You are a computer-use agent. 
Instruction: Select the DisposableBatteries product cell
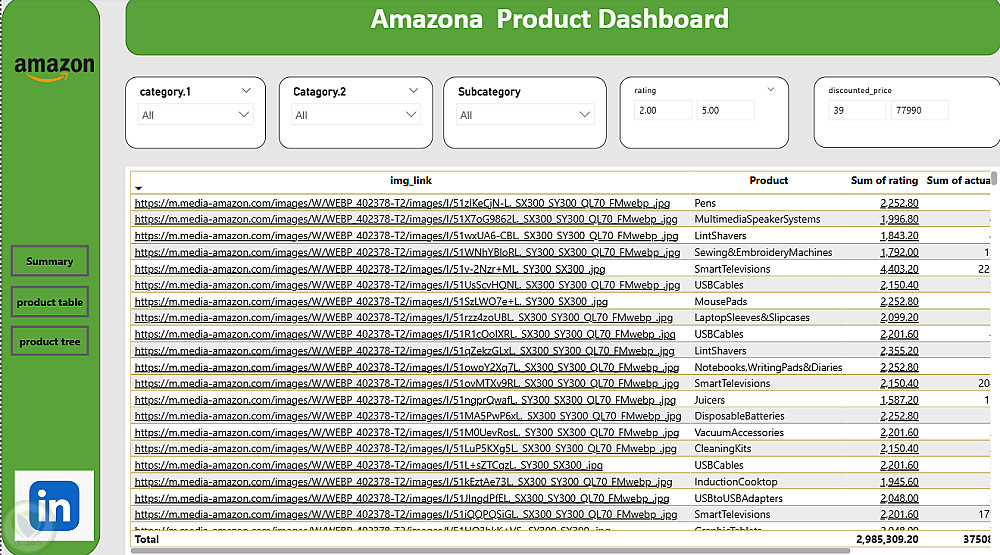tap(739, 416)
